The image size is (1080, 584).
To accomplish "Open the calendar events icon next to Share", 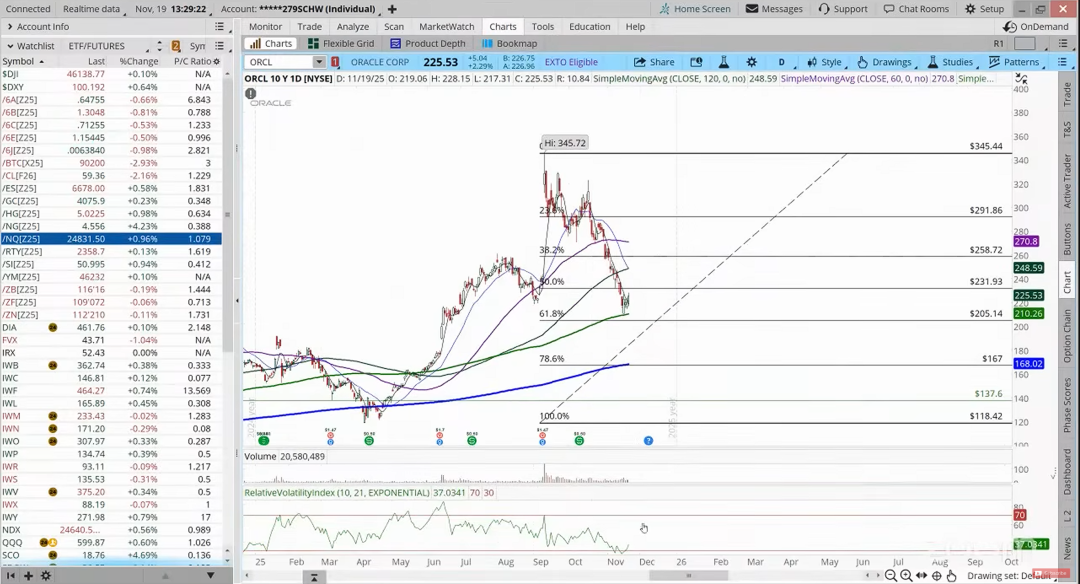I will (x=696, y=62).
